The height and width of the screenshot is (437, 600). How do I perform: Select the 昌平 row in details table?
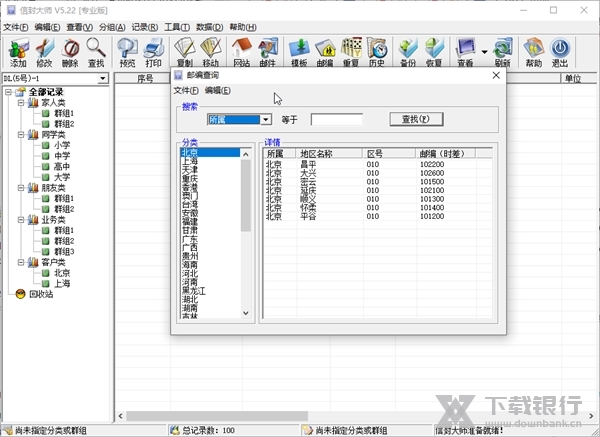(378, 164)
